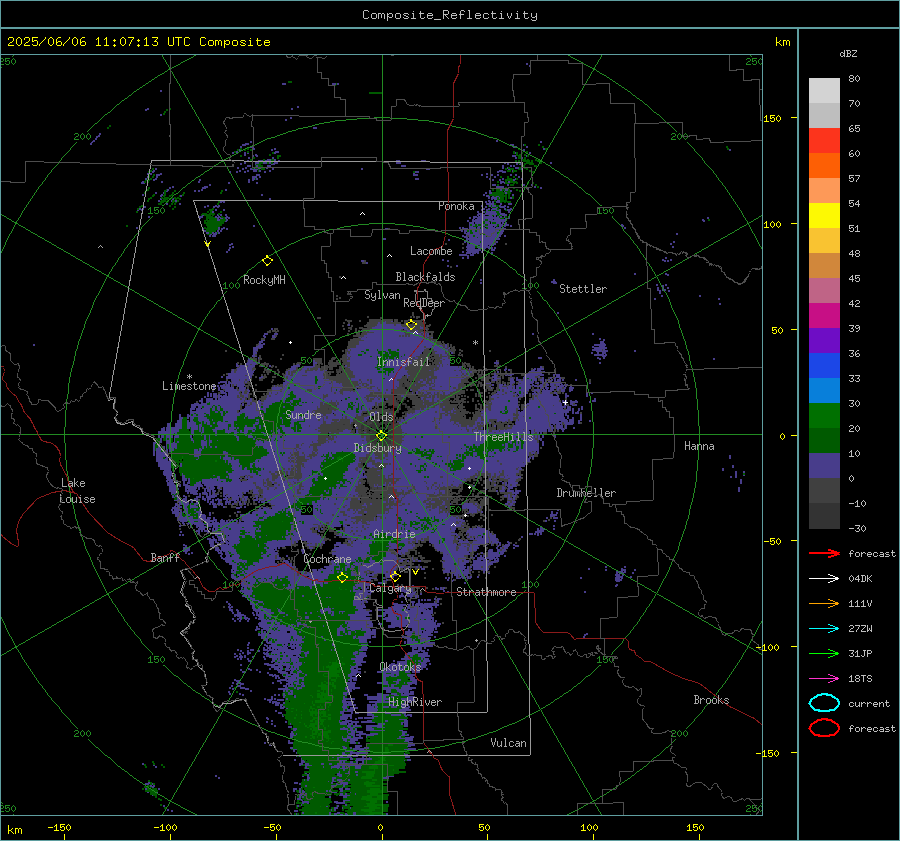Image resolution: width=900 pixels, height=841 pixels.
Task: Click the yellow diamond marker below RedDeer
Action: coord(411,325)
